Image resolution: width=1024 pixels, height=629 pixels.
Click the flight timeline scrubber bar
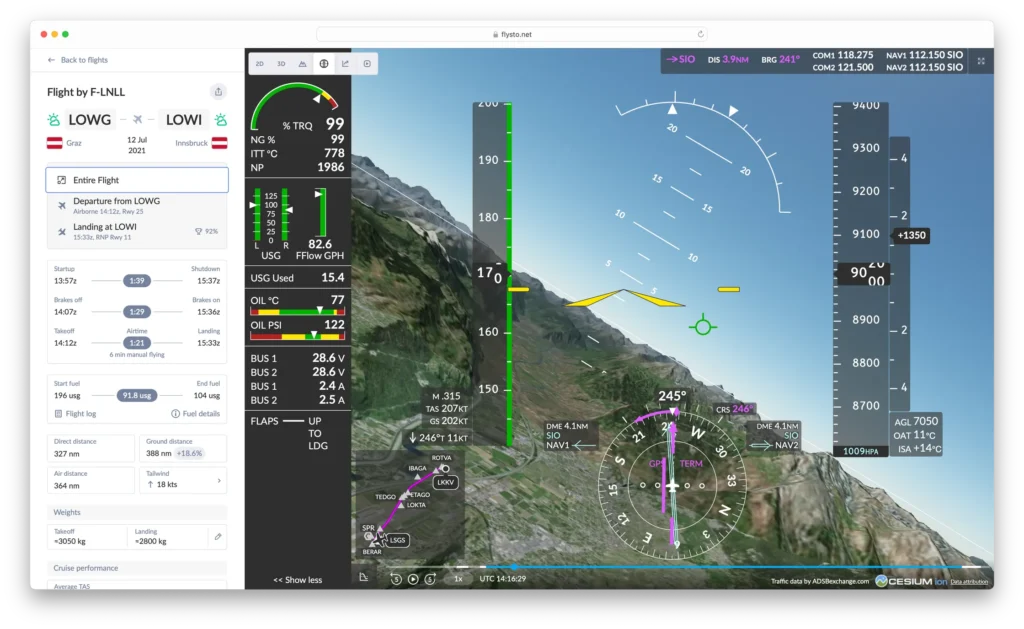(700, 567)
